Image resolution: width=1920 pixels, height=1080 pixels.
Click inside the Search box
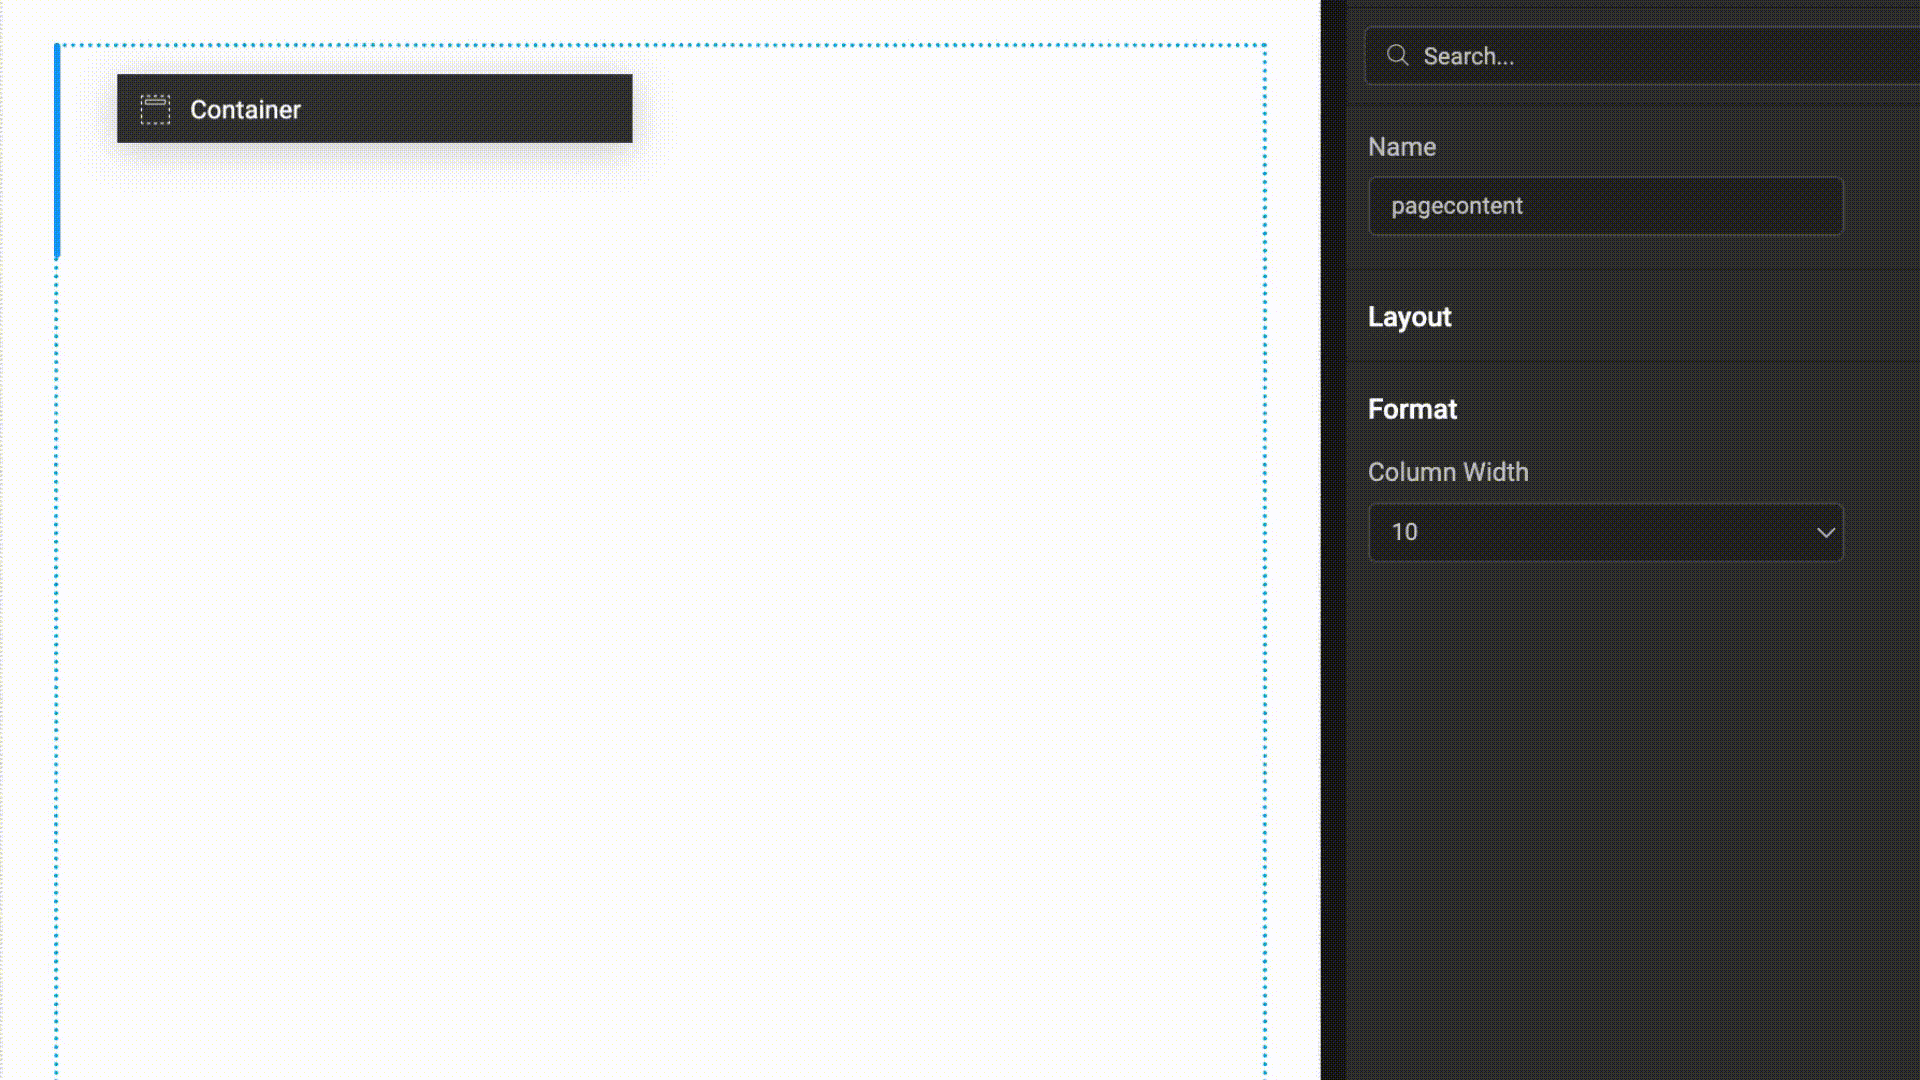coord(1600,55)
